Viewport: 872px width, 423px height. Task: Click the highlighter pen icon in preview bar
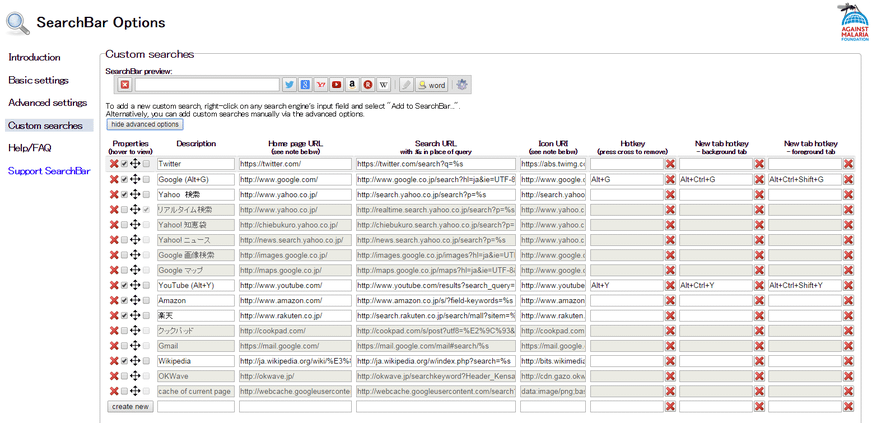(x=407, y=85)
